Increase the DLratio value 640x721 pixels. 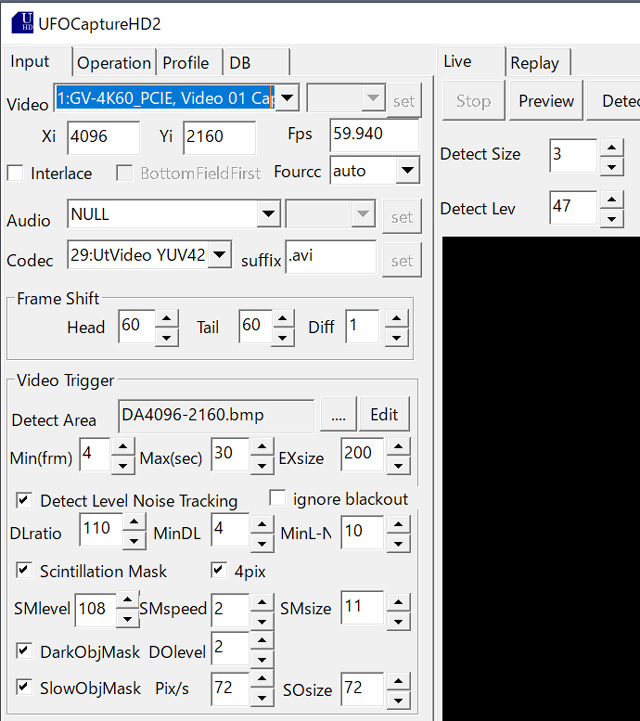(x=134, y=522)
